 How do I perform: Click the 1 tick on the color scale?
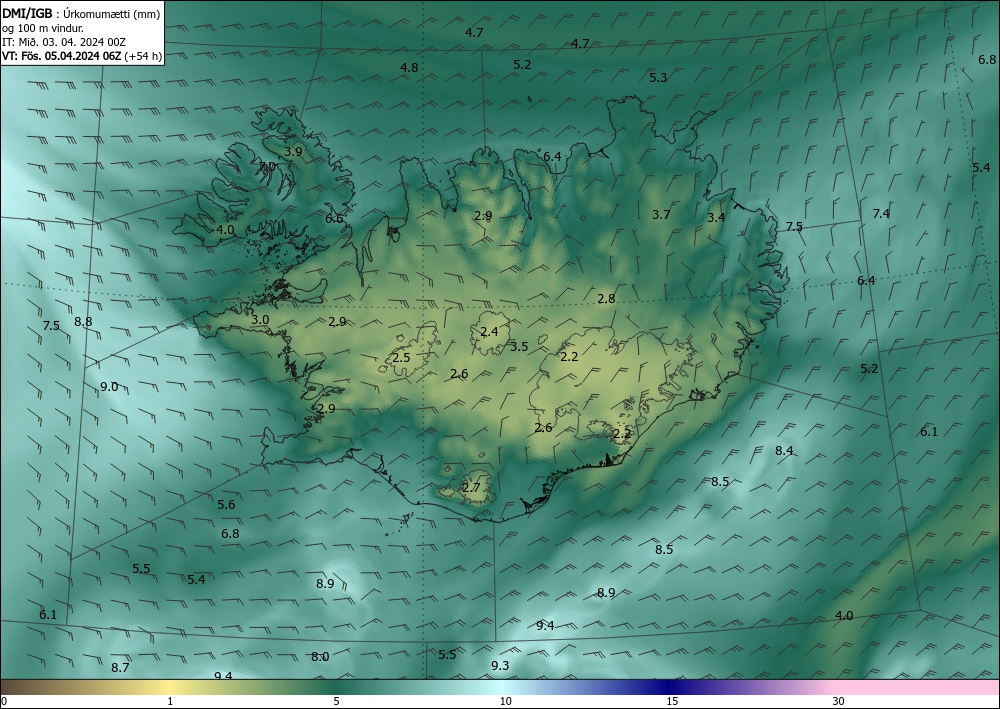pos(170,702)
